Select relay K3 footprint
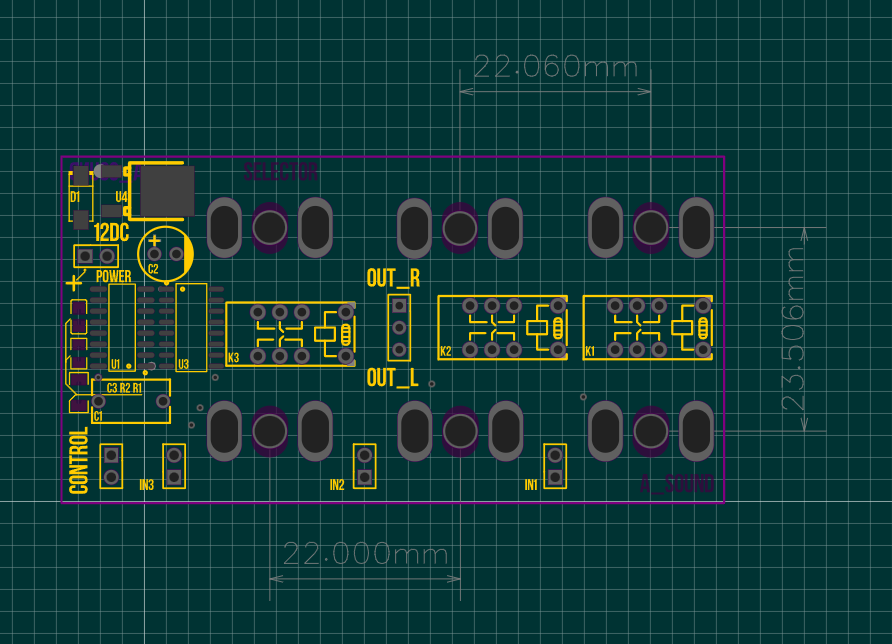892x644 pixels. (x=290, y=333)
